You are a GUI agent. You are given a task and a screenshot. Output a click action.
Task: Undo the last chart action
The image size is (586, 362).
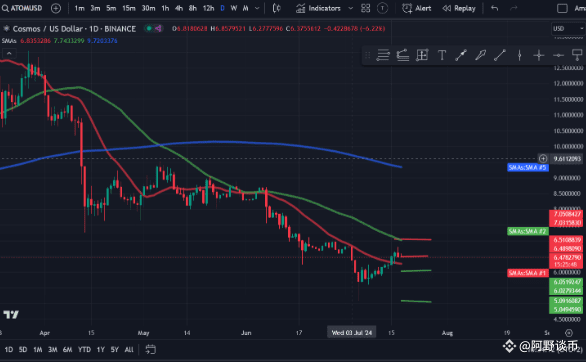point(494,8)
